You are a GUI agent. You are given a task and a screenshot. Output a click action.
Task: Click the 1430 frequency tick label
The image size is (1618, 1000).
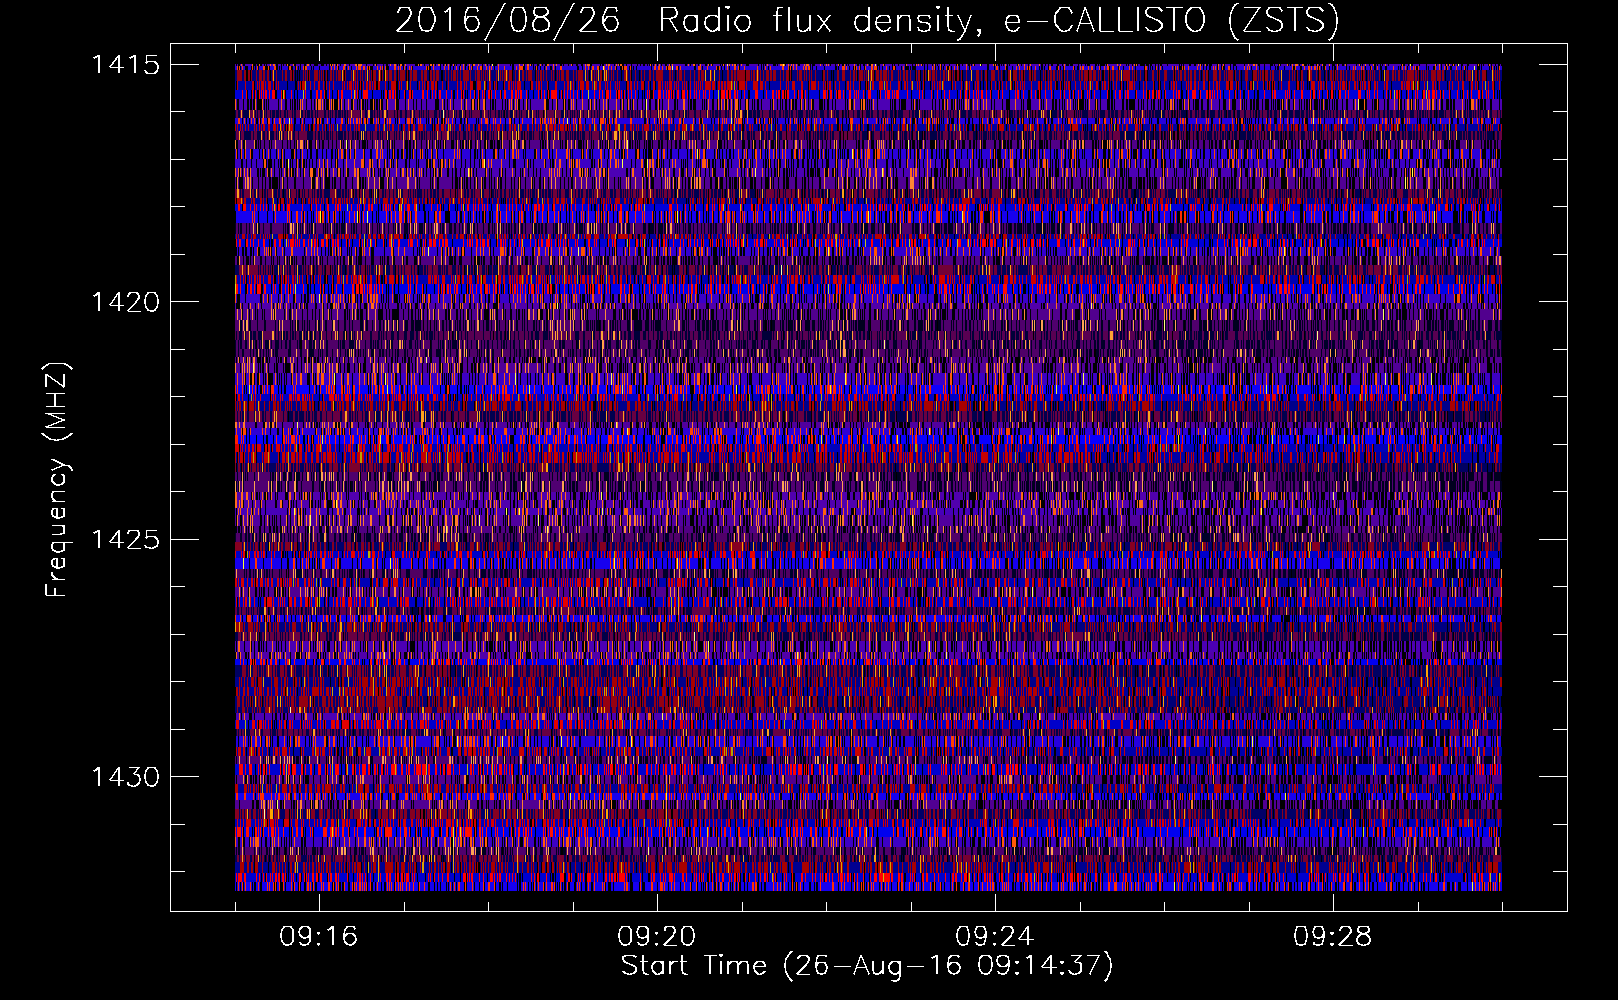(126, 777)
